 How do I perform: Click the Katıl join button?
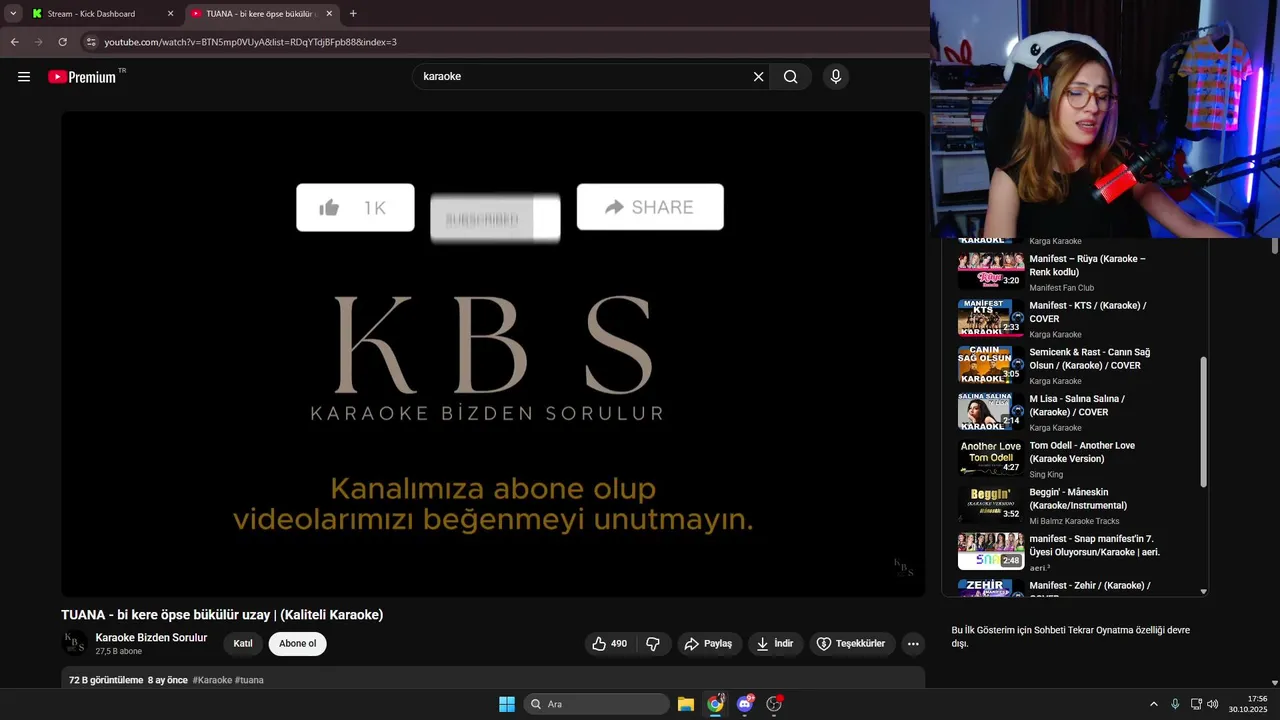243,644
